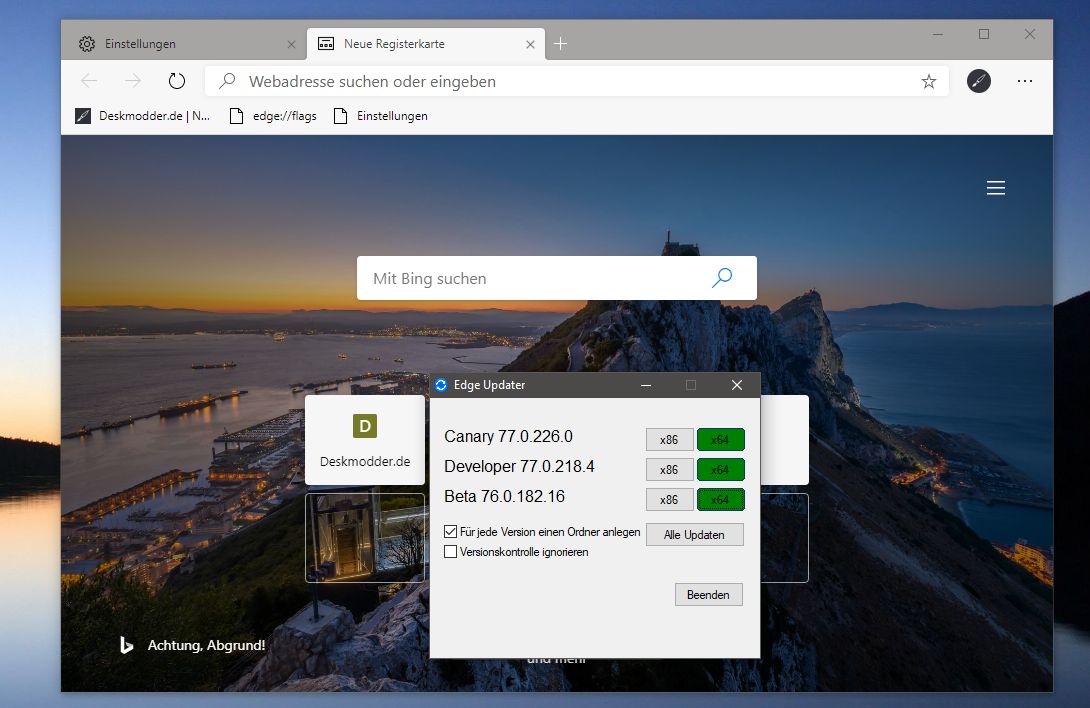
Task: Open the Einstellungen bookmark in favorites bar
Action: tap(381, 116)
